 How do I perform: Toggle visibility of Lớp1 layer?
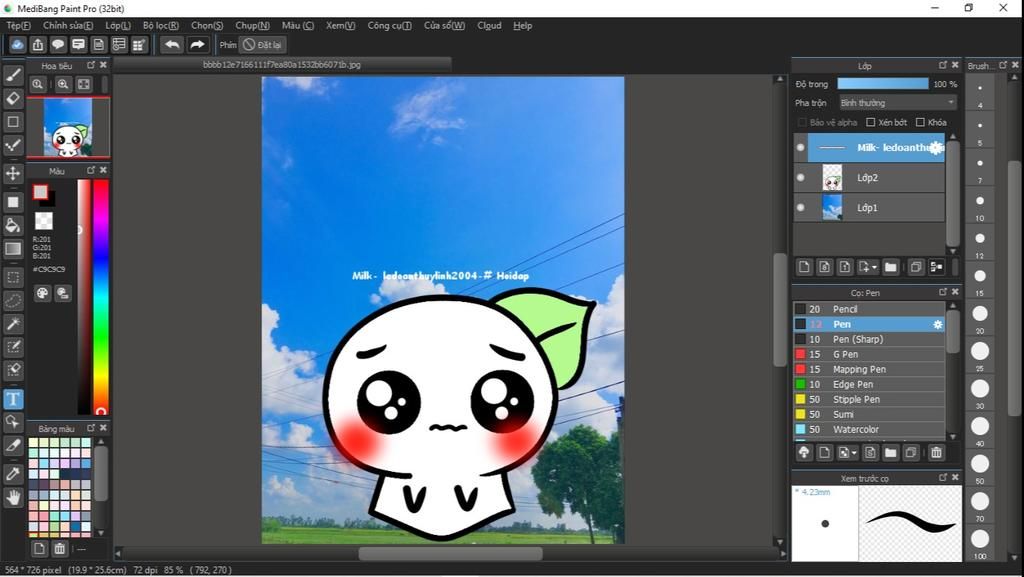[801, 208]
